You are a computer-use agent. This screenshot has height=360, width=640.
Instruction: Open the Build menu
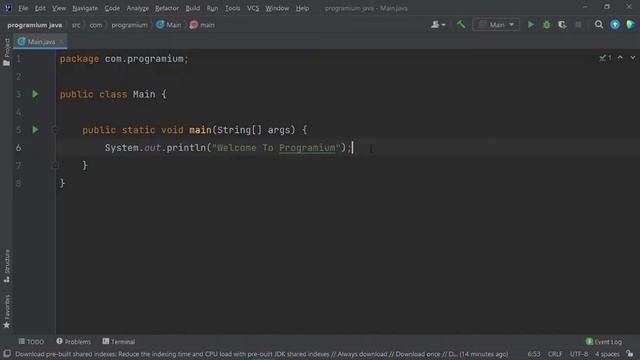point(193,8)
